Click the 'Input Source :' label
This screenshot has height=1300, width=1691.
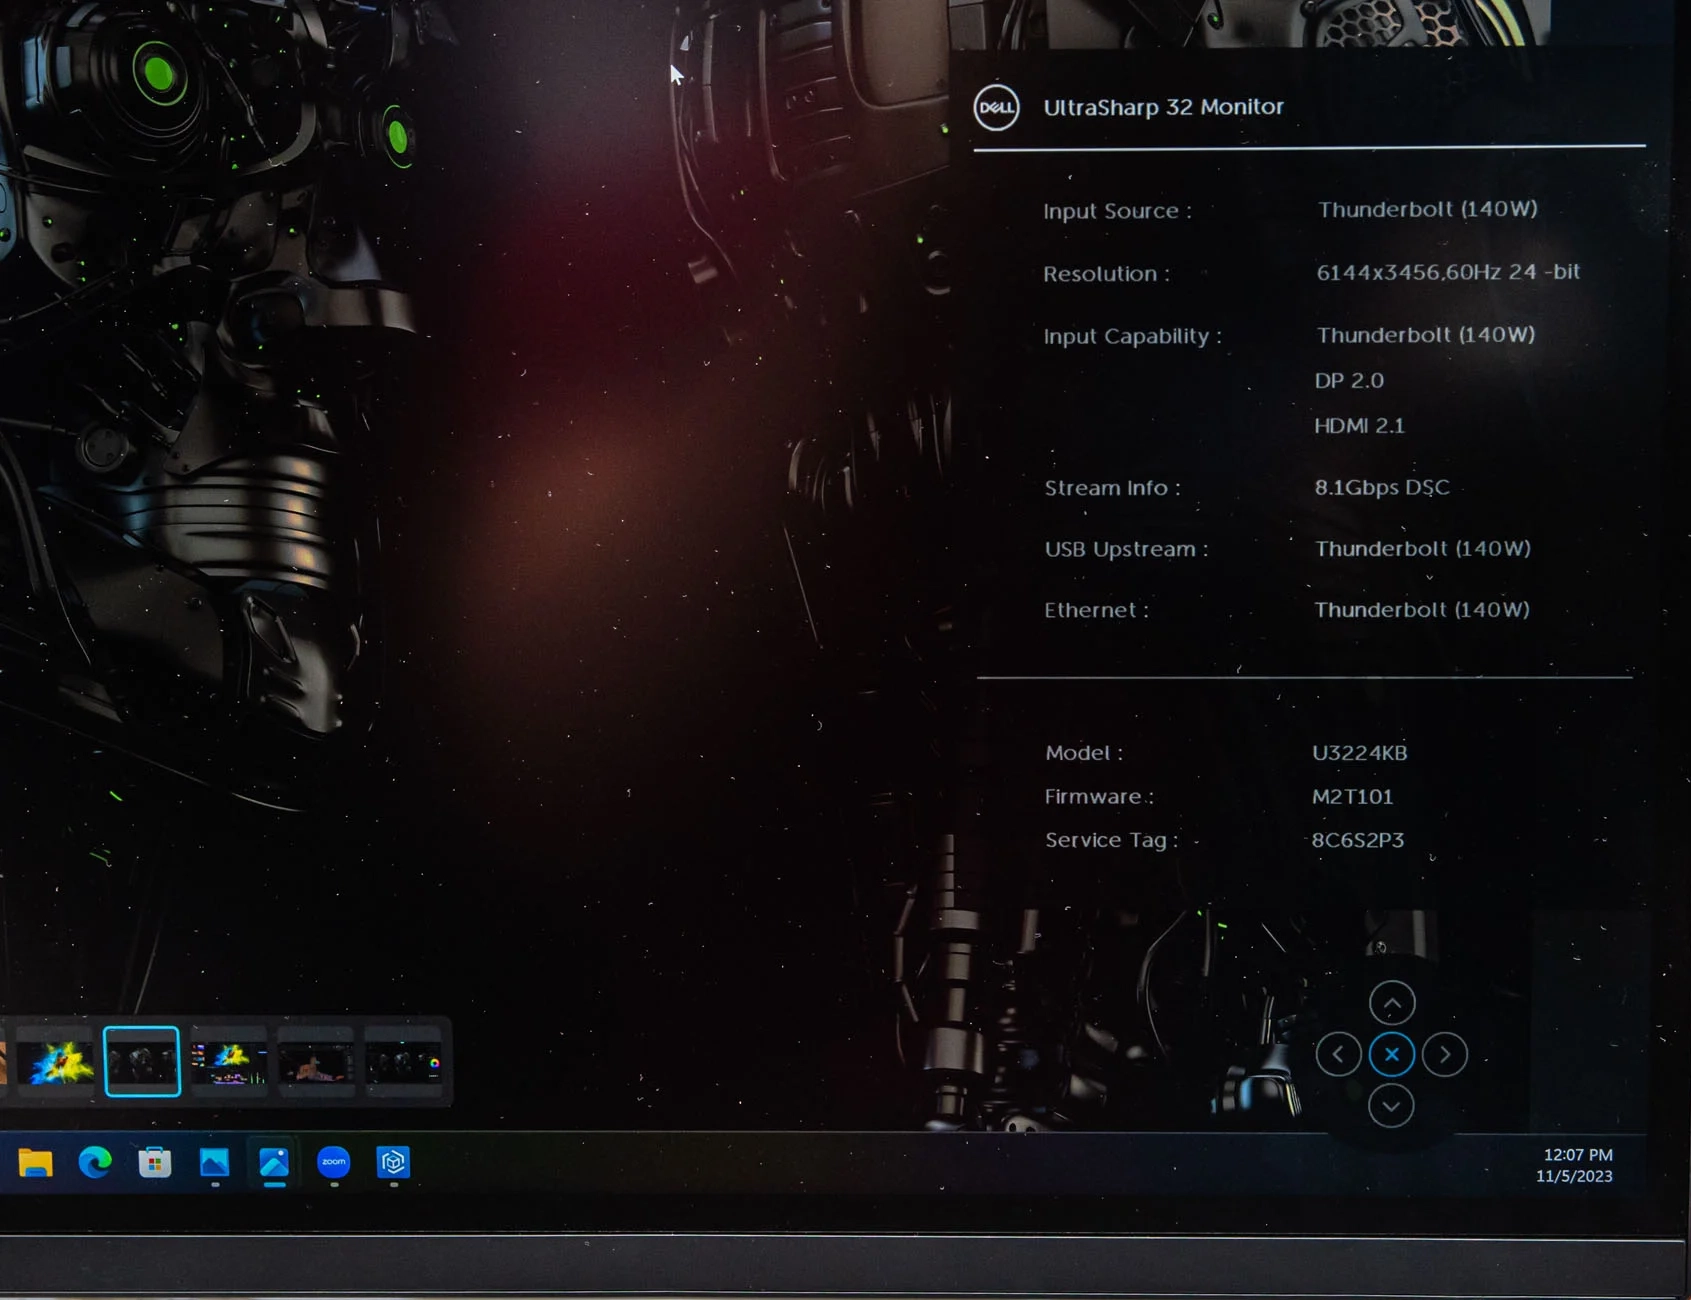tap(1117, 211)
